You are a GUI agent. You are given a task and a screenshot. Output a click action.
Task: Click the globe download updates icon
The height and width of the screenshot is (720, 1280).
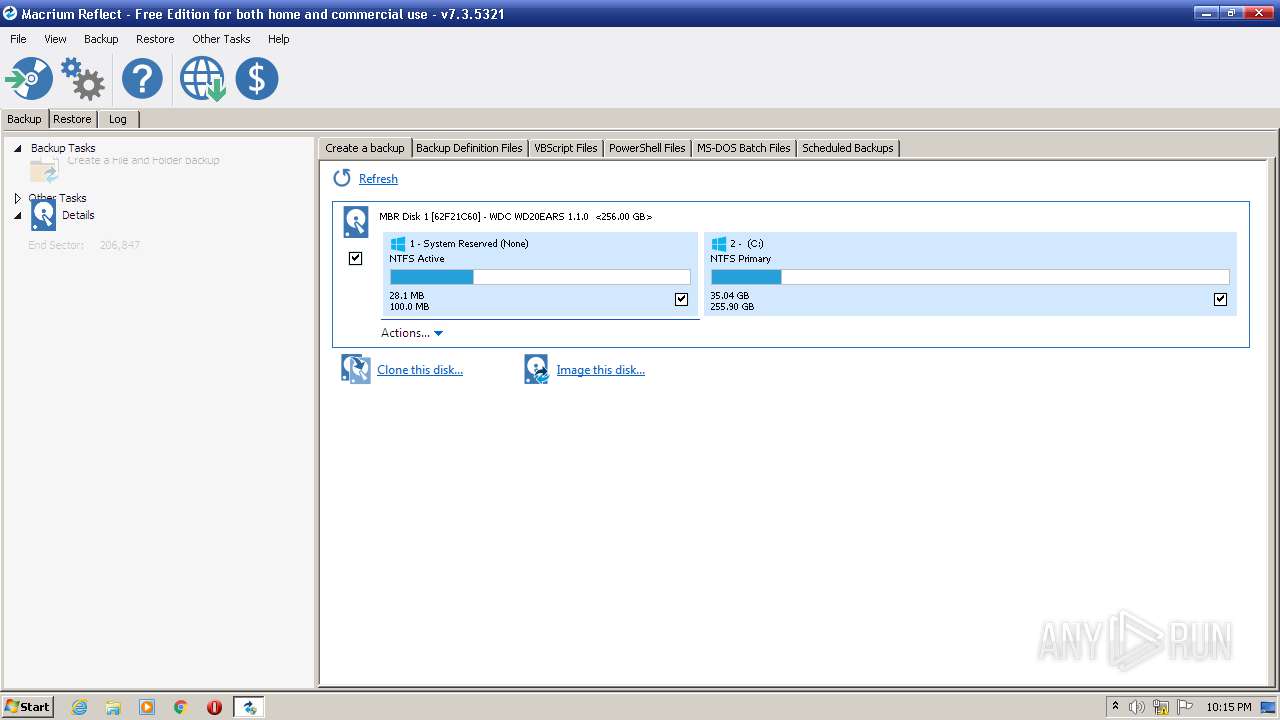202,78
